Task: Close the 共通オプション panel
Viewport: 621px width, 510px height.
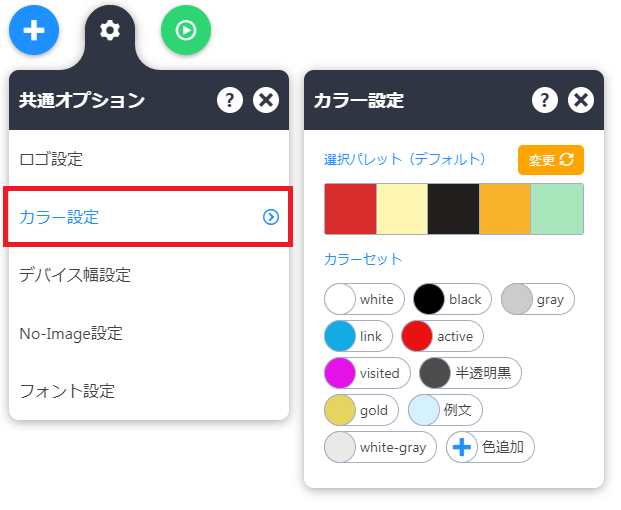Action: click(x=266, y=99)
